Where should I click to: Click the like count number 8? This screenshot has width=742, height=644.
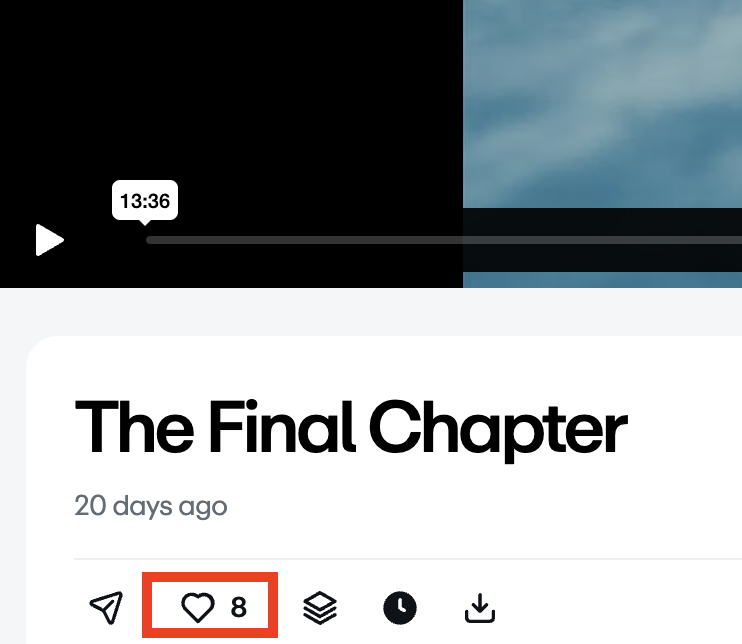(x=238, y=608)
